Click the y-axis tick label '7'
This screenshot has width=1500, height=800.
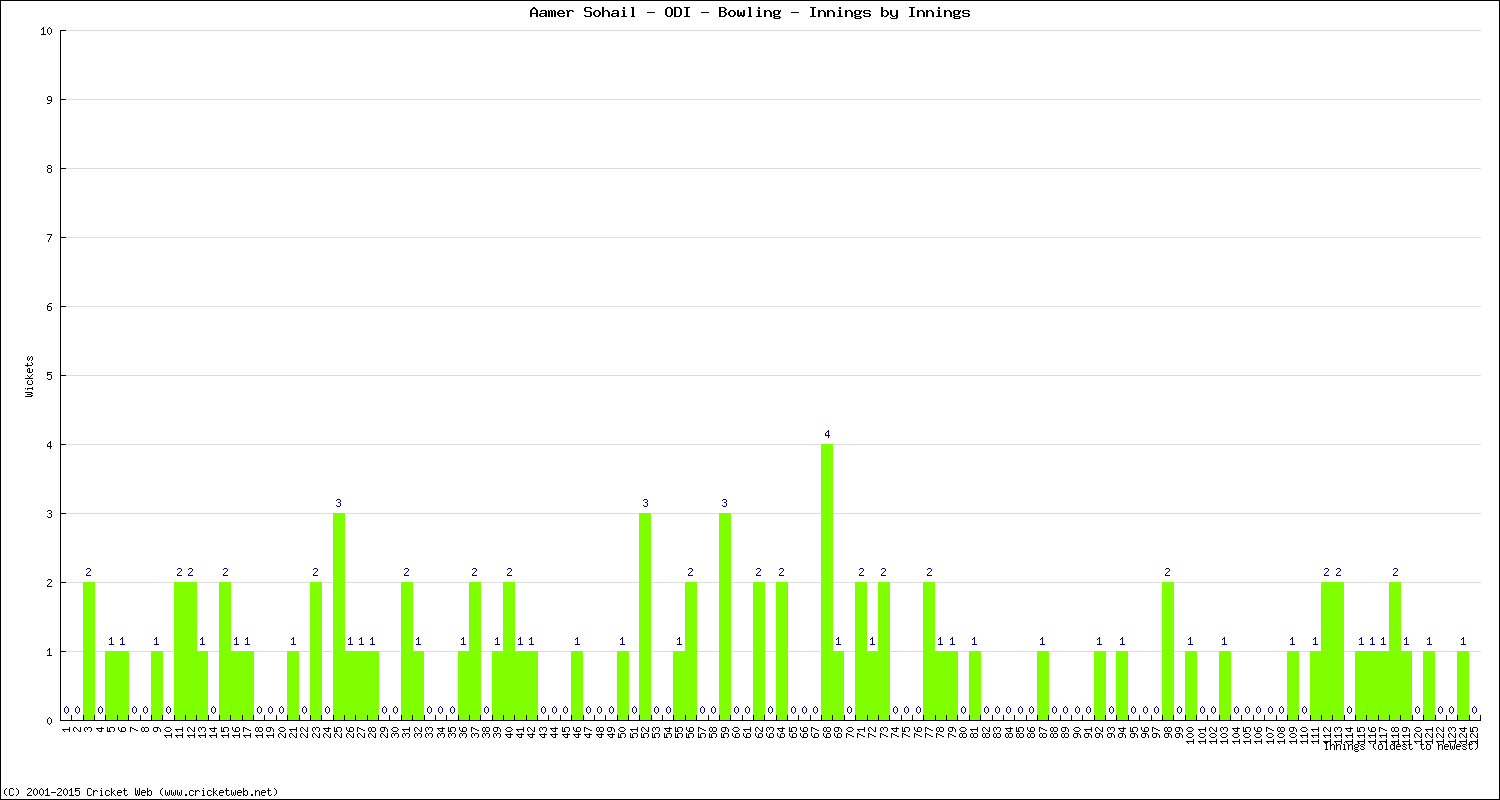(49, 238)
